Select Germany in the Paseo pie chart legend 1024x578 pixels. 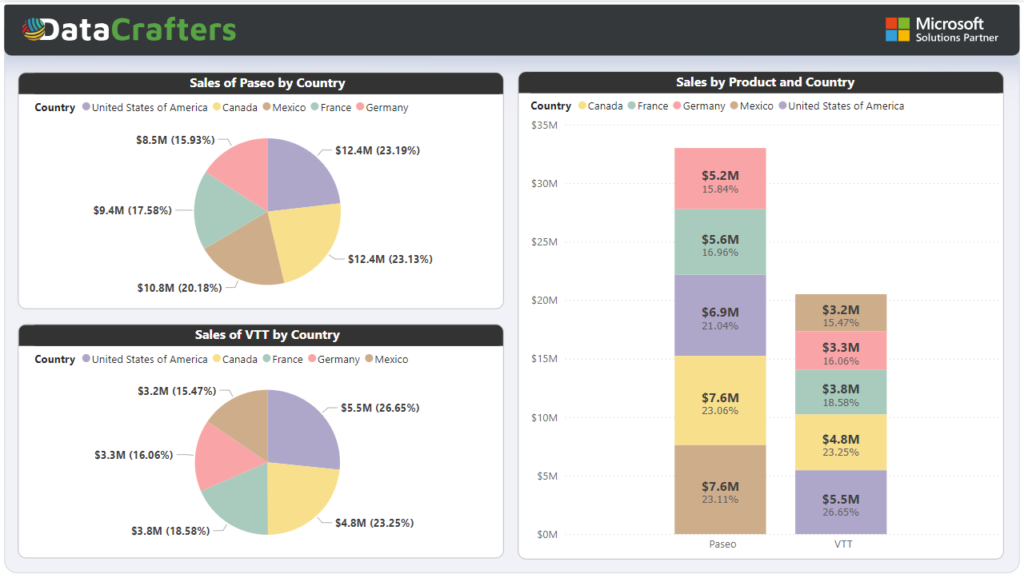click(387, 108)
